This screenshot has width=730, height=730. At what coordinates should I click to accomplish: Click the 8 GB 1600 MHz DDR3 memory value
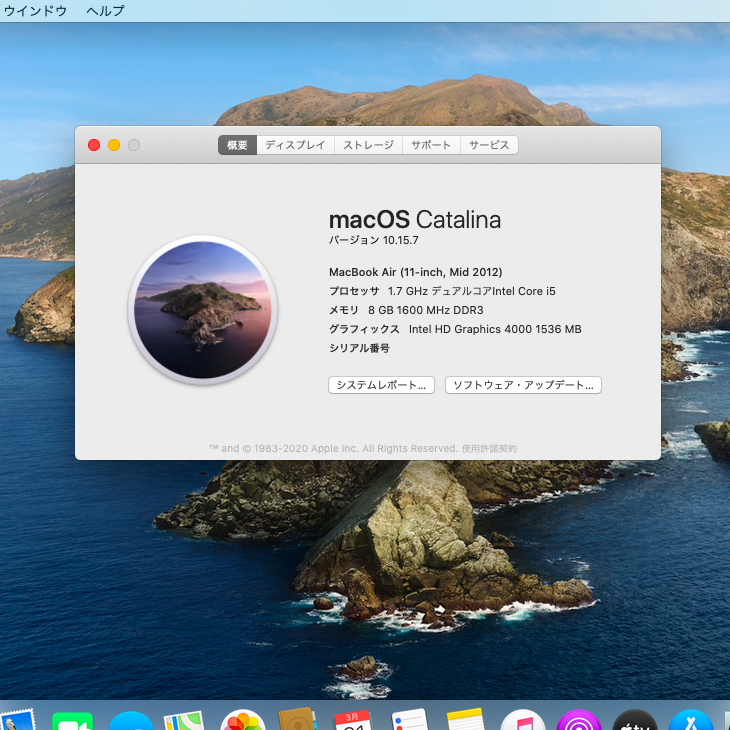pos(426,310)
